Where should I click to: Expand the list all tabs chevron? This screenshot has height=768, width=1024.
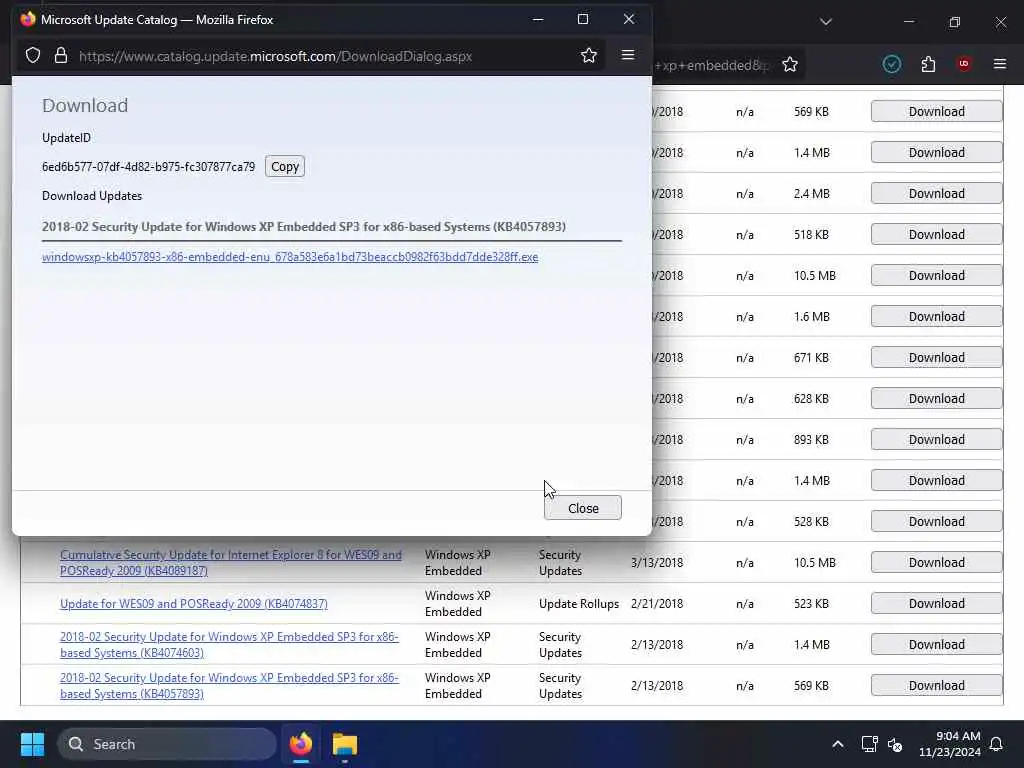point(825,22)
